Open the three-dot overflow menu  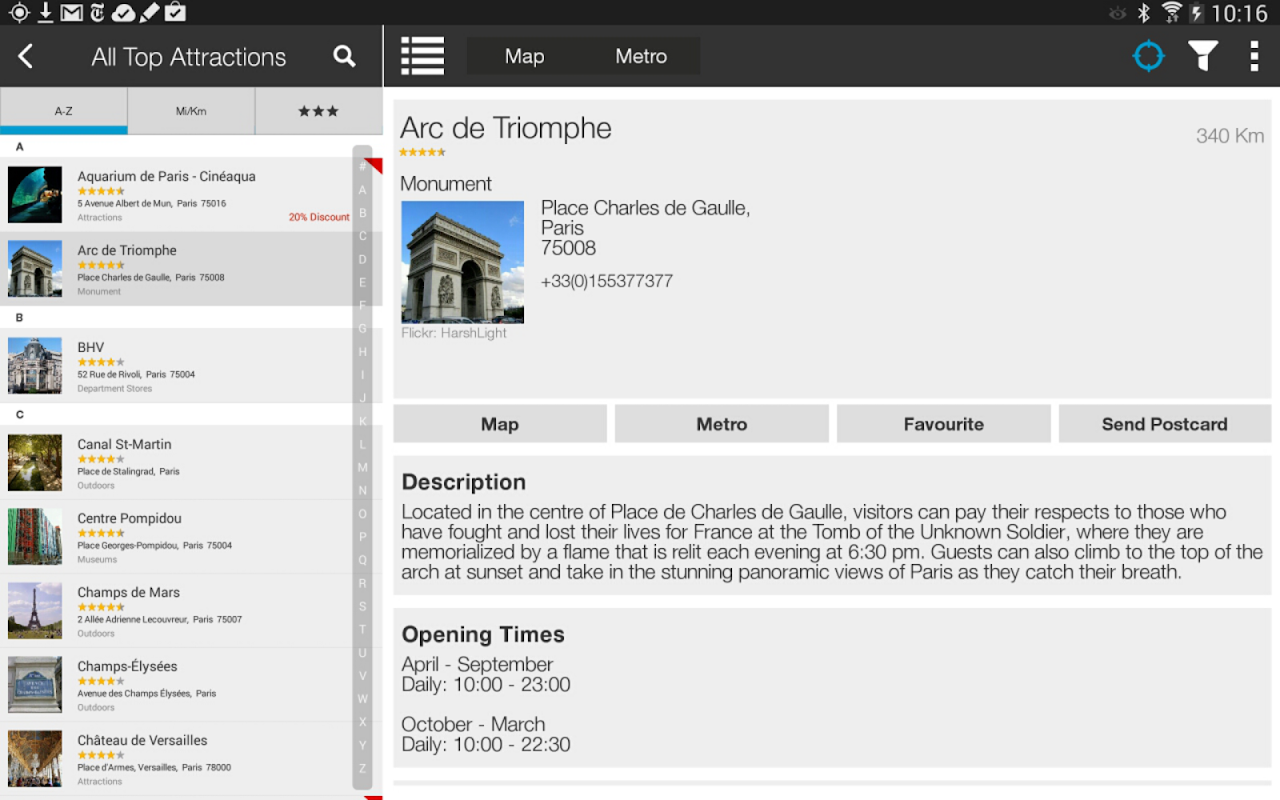coord(1254,56)
